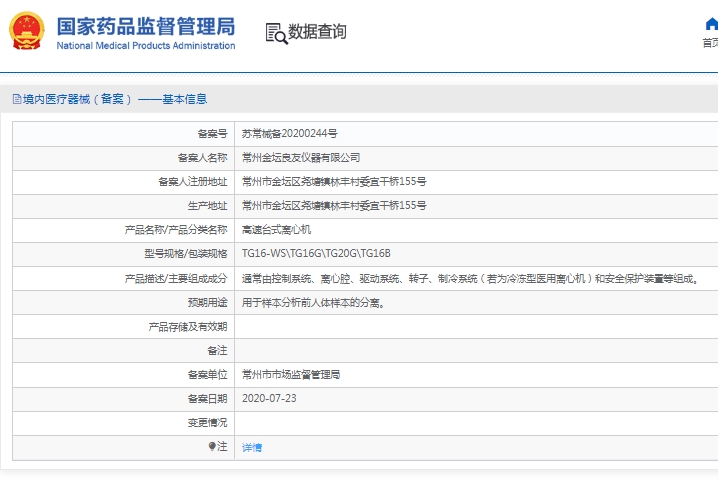Select the product name 高速台式离心机

click(x=276, y=229)
